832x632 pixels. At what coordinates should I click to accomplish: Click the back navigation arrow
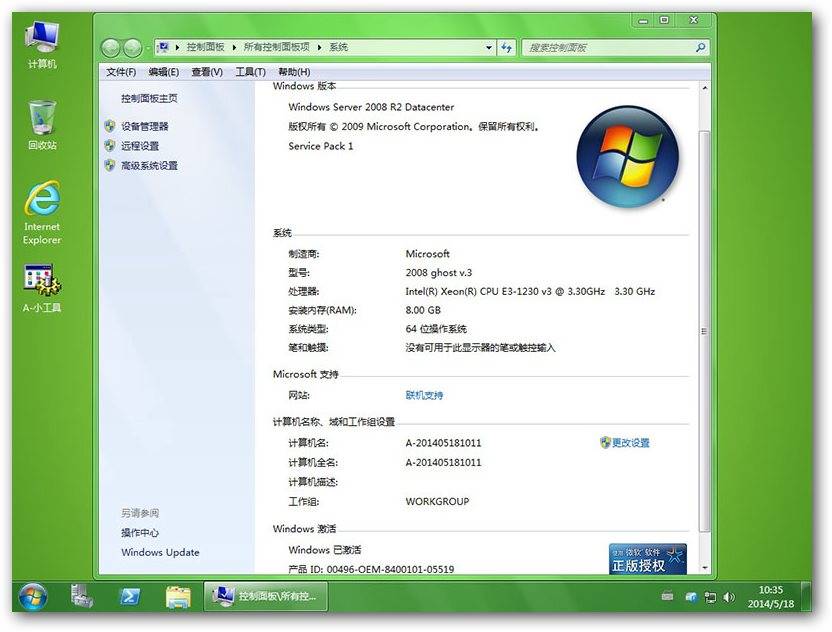coord(111,48)
